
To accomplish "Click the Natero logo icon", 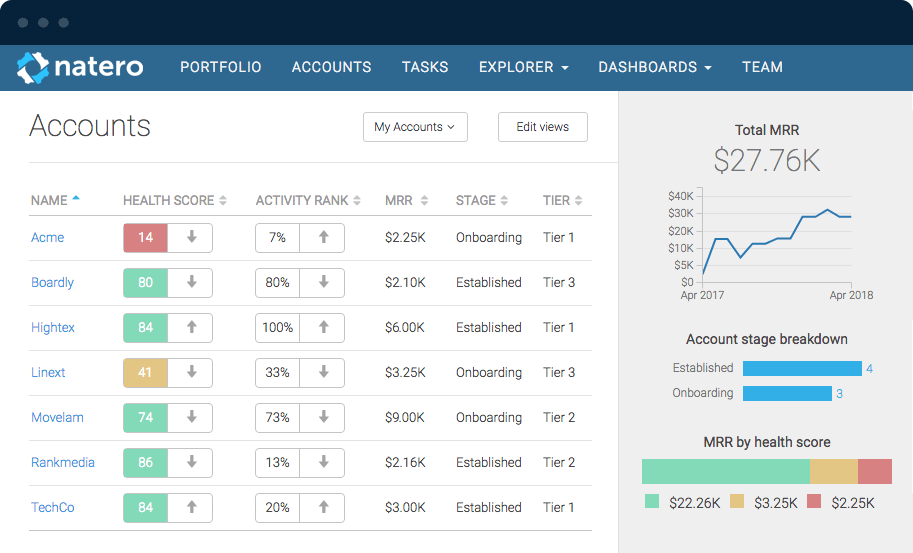I will [33, 68].
